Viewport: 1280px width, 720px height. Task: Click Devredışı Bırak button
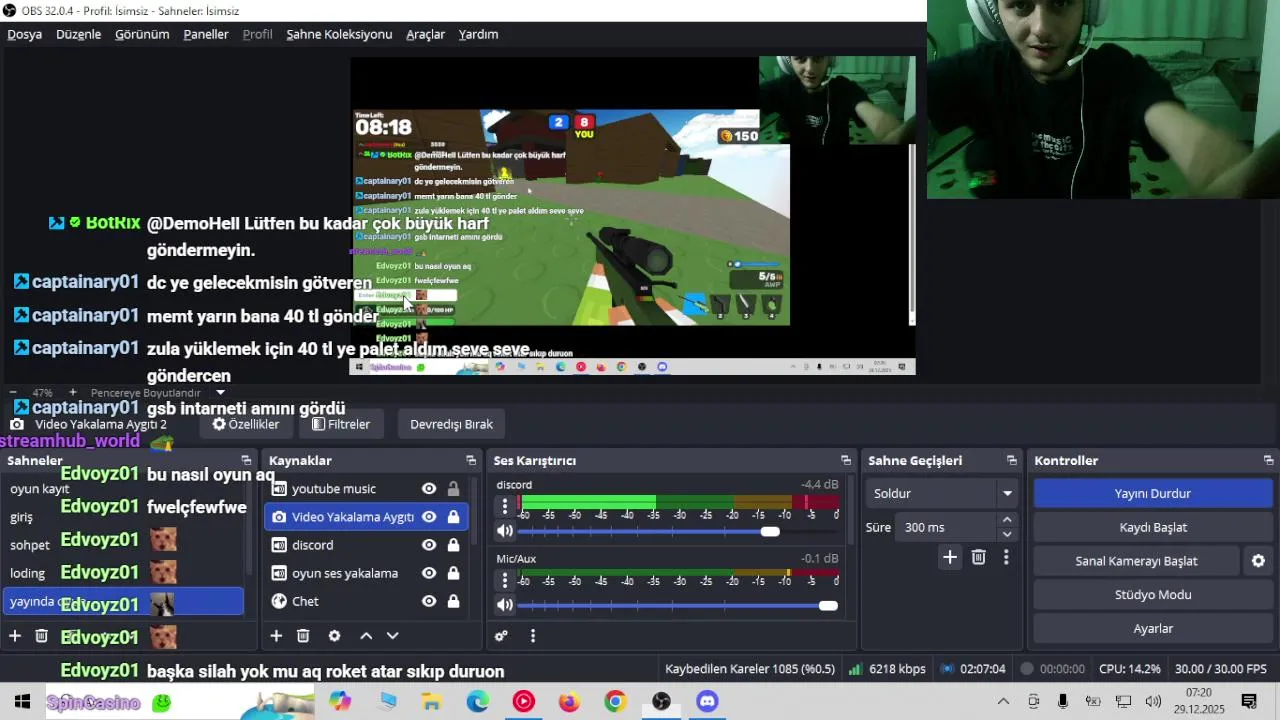click(x=451, y=424)
